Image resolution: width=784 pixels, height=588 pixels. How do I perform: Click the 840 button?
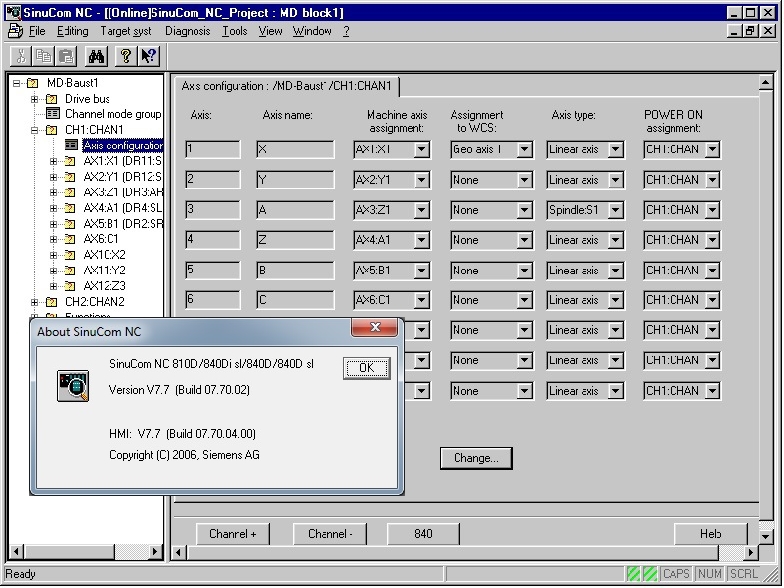423,534
